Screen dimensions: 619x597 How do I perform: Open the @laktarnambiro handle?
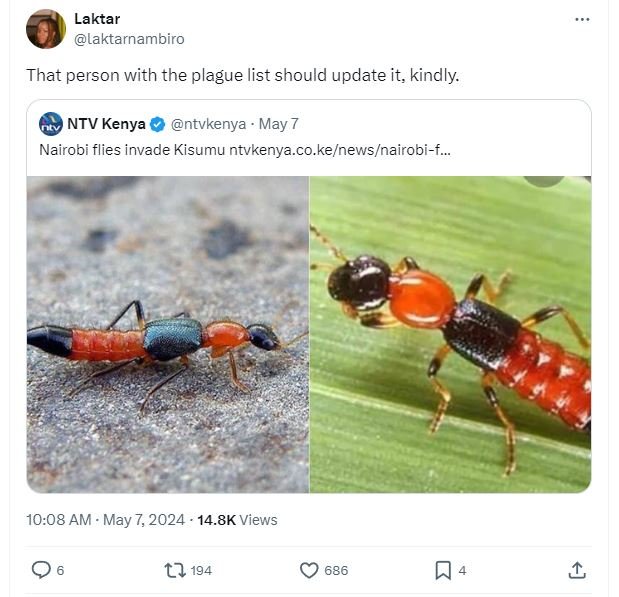pos(129,39)
